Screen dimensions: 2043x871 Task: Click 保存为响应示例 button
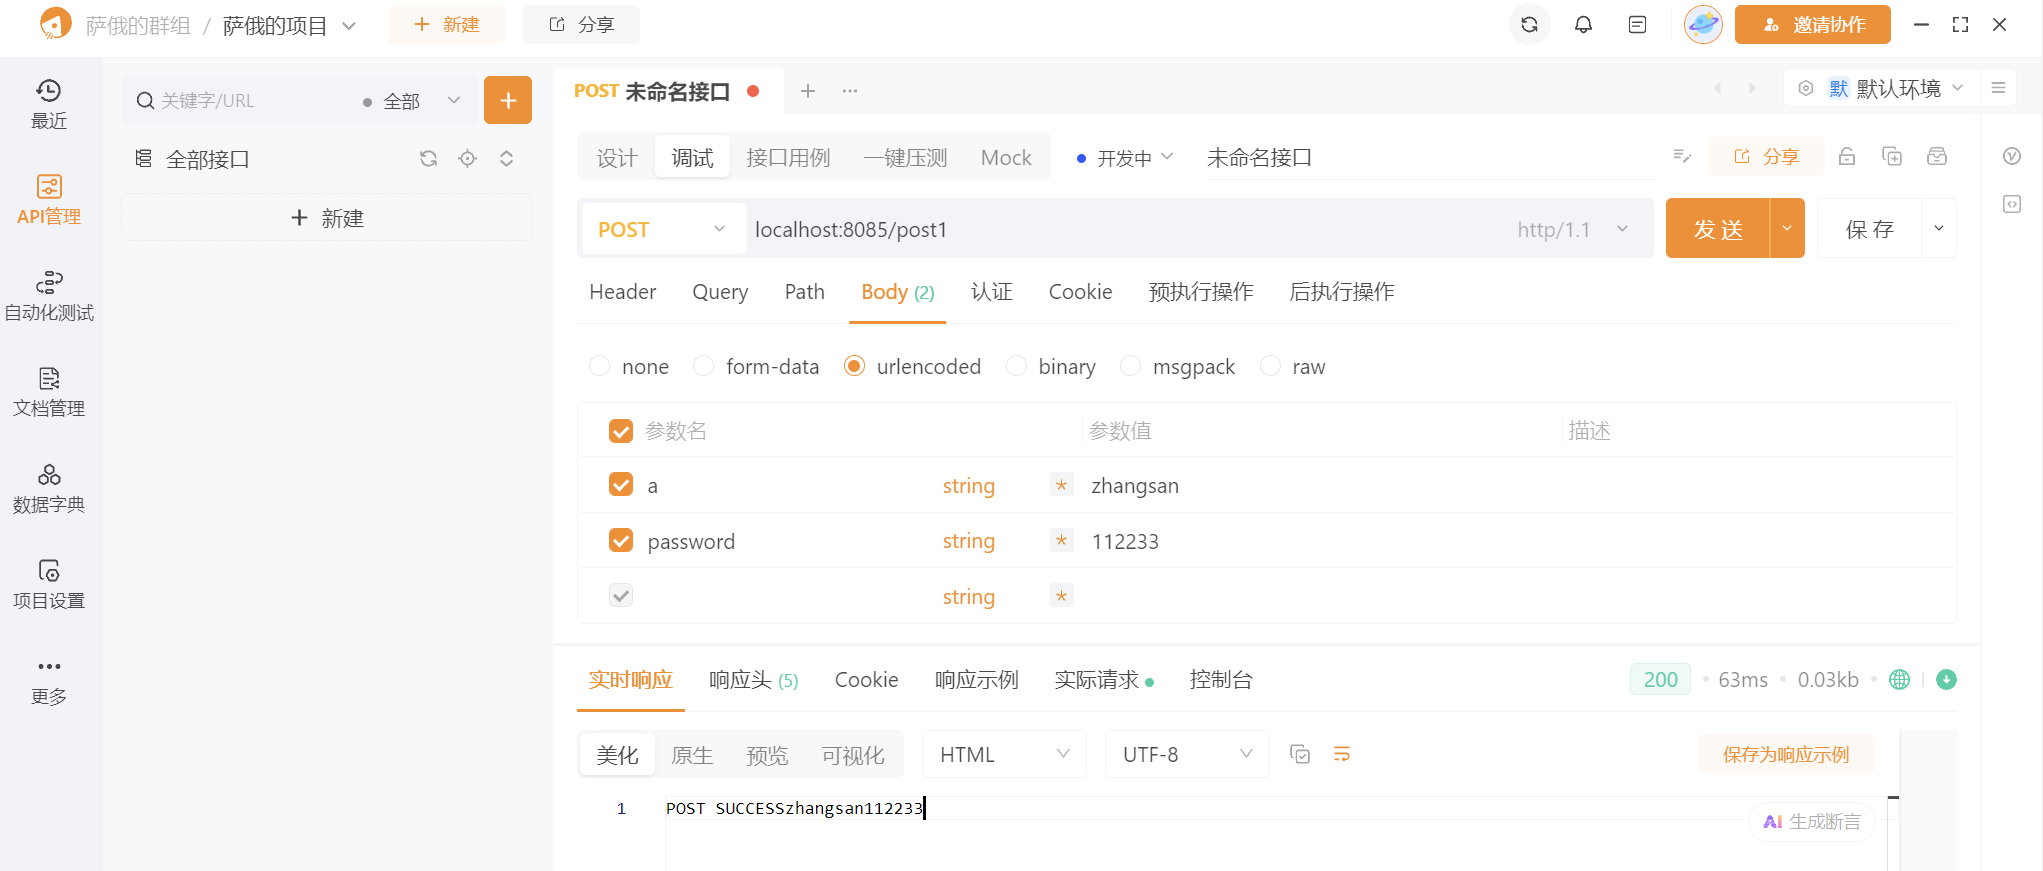tap(1785, 755)
